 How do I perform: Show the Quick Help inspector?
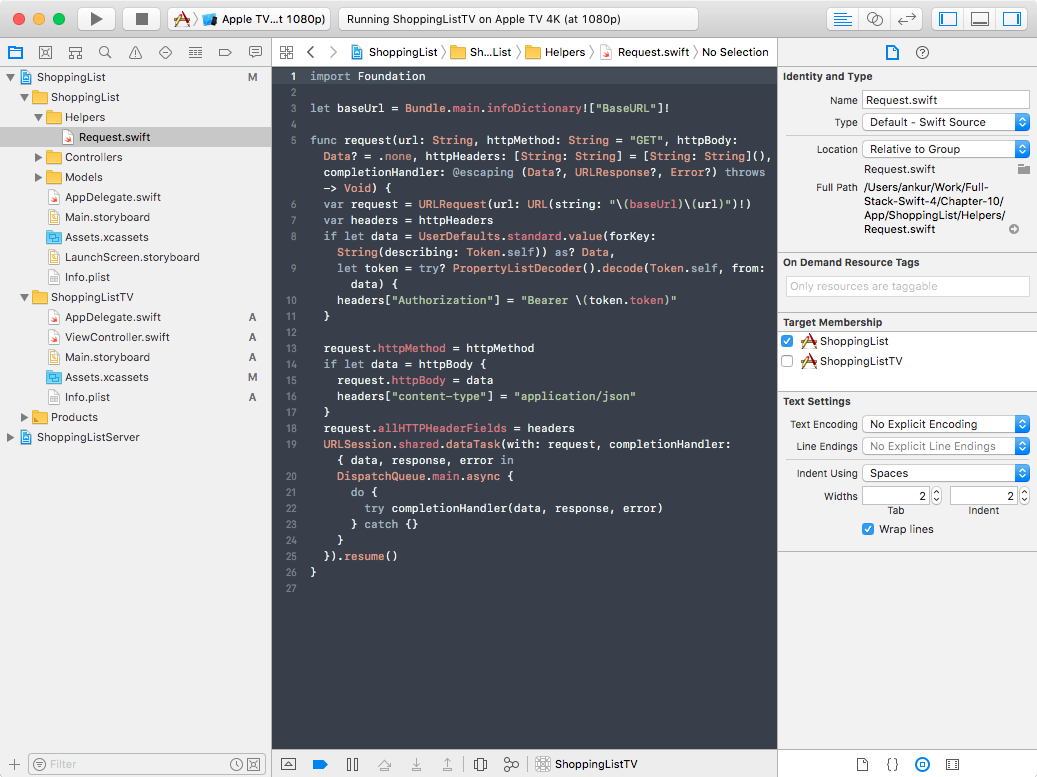922,52
